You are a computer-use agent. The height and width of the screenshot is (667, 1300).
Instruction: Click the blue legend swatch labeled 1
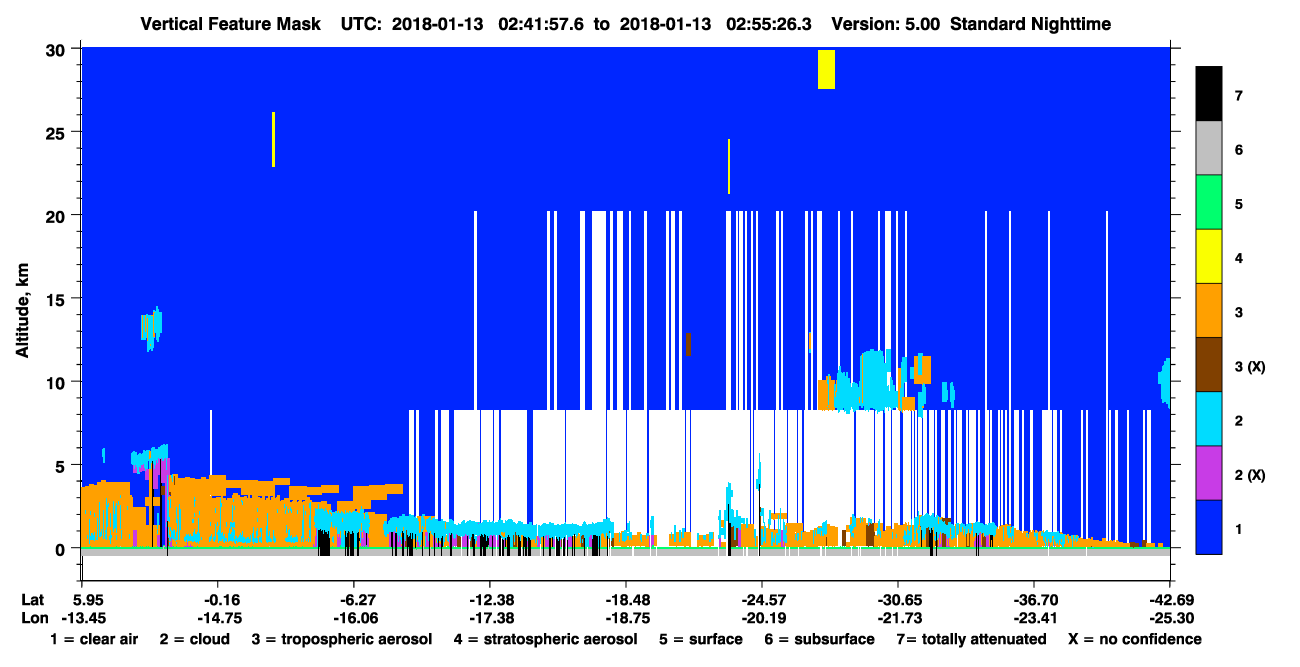(1209, 527)
